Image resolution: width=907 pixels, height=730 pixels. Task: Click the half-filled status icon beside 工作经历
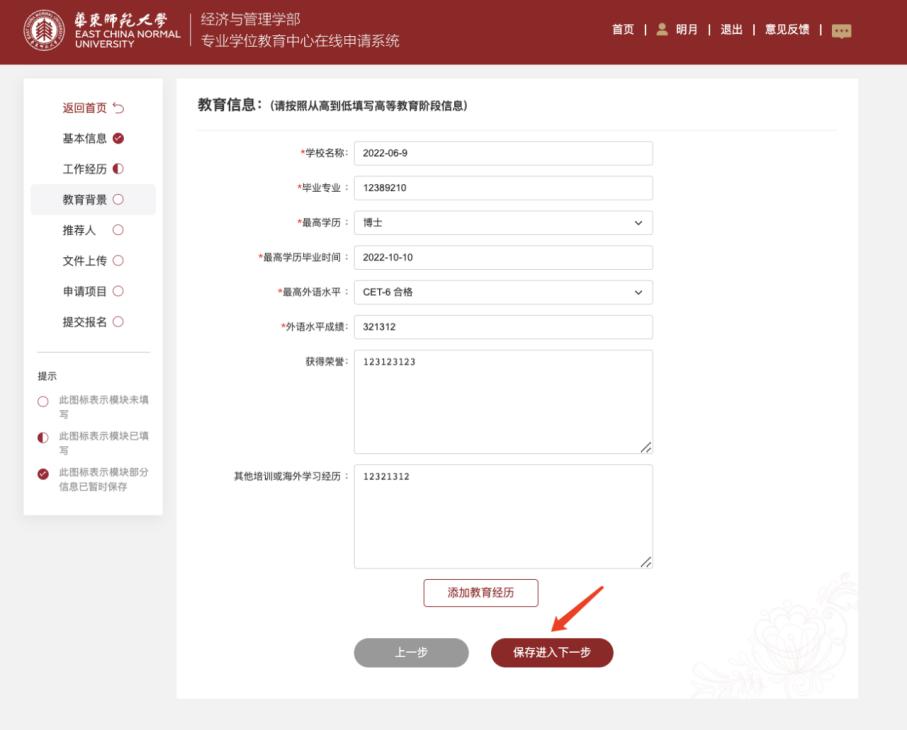click(x=119, y=169)
